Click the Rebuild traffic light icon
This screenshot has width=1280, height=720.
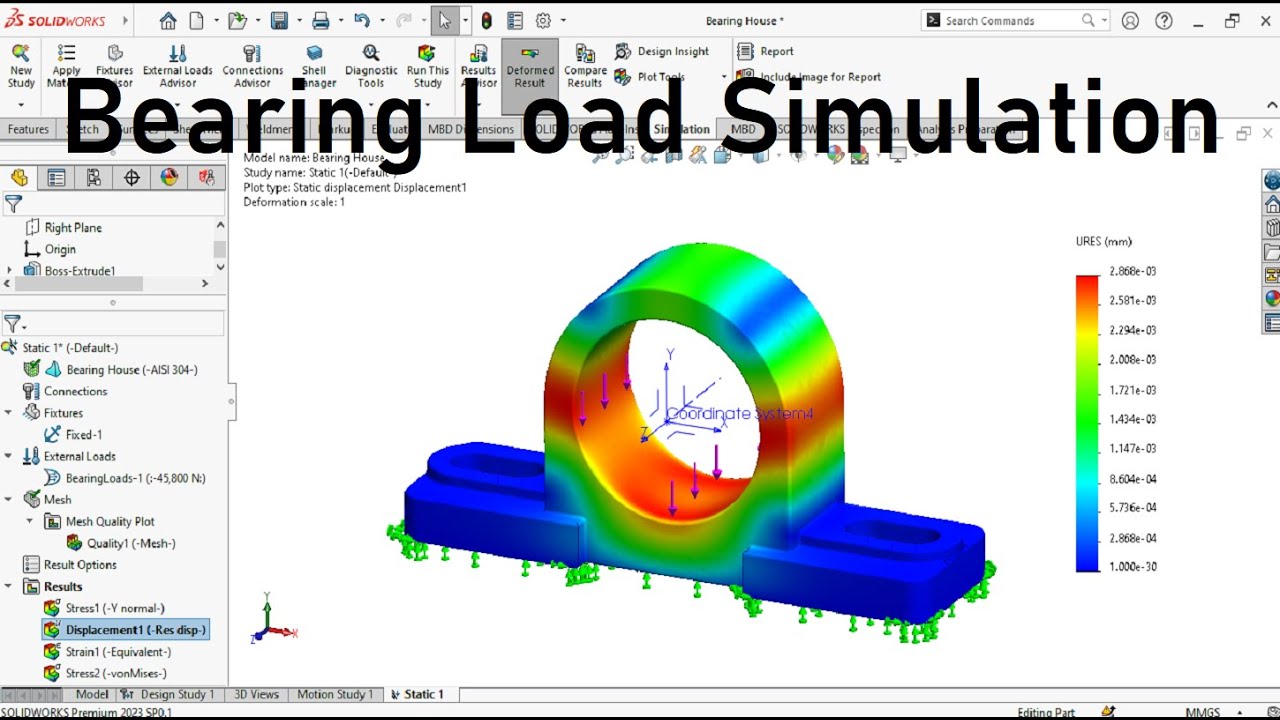tap(487, 21)
